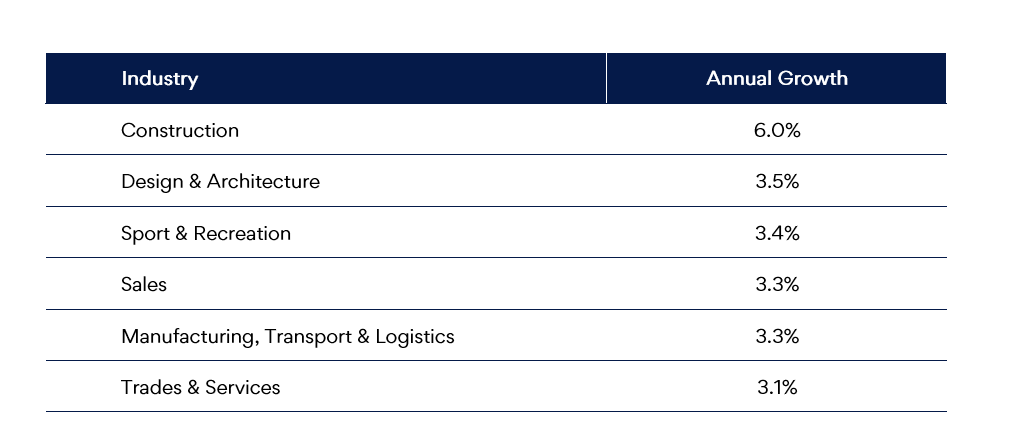Image resolution: width=1026 pixels, height=439 pixels.
Task: Select the Sales industry cell
Action: [x=144, y=285]
